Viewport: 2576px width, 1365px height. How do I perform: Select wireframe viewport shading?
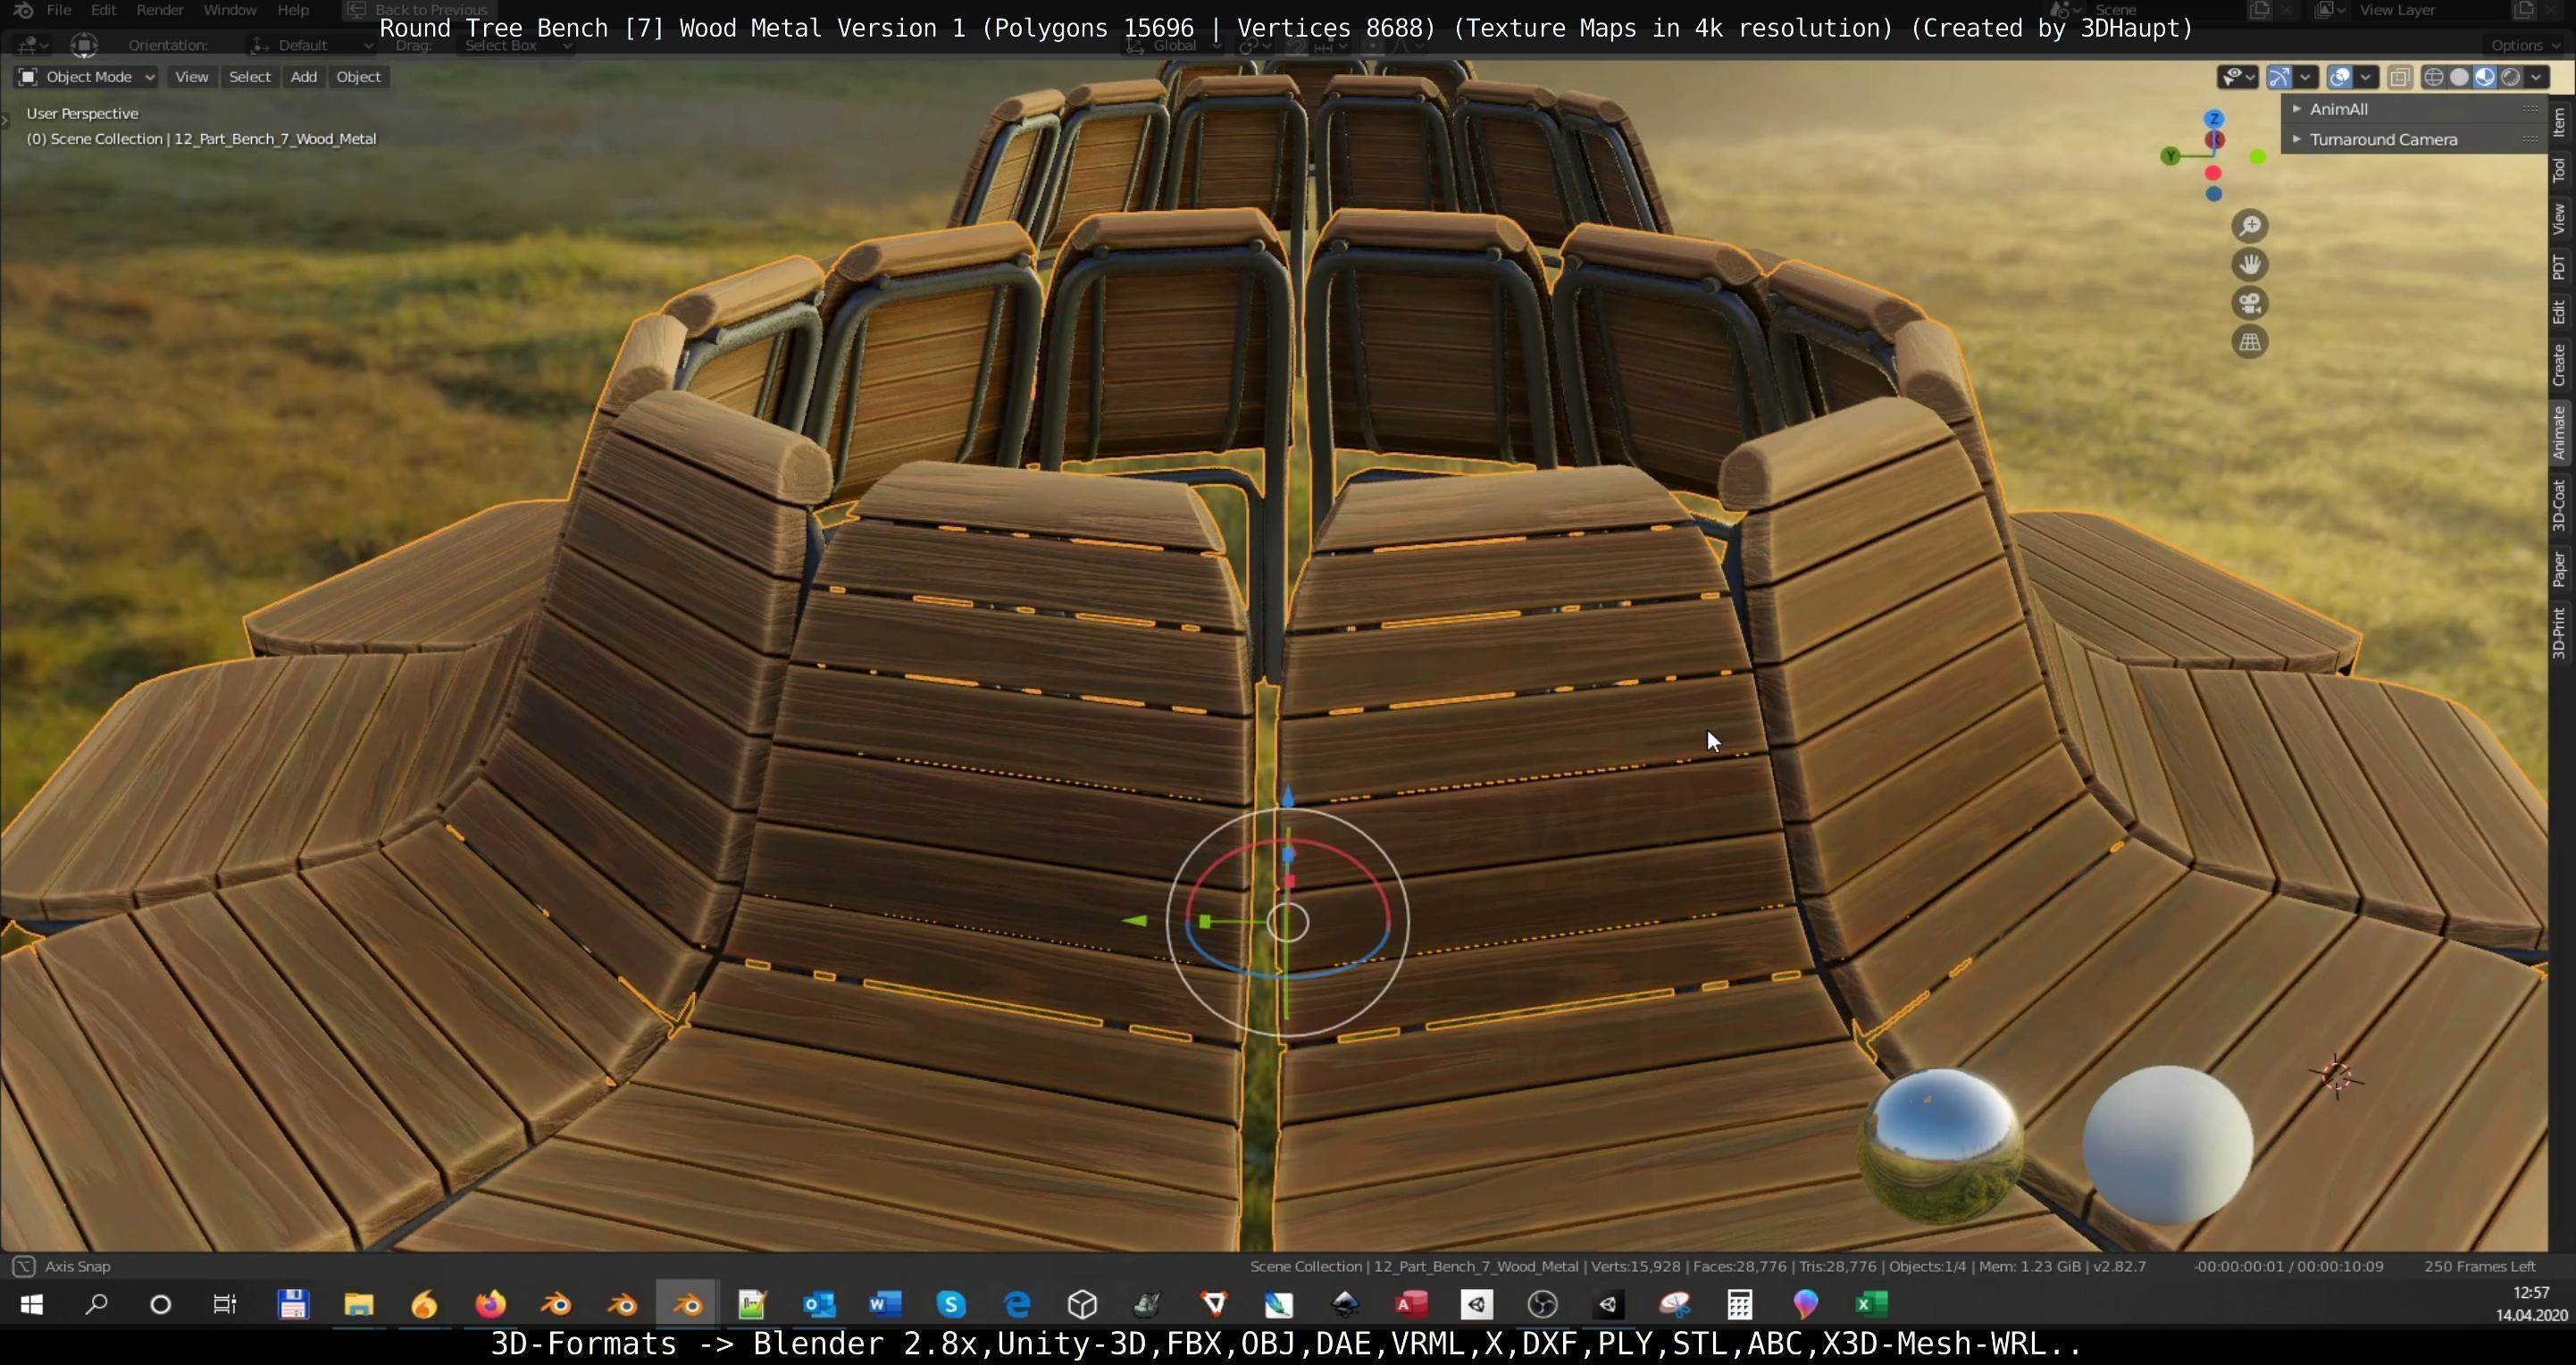click(2434, 77)
